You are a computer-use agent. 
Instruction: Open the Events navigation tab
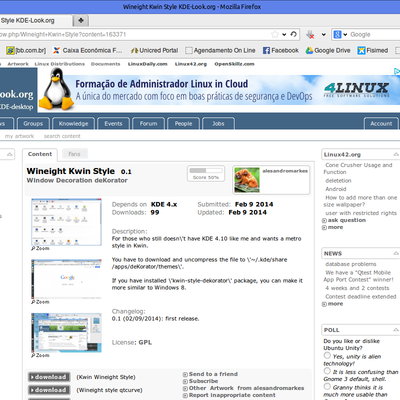point(113,124)
